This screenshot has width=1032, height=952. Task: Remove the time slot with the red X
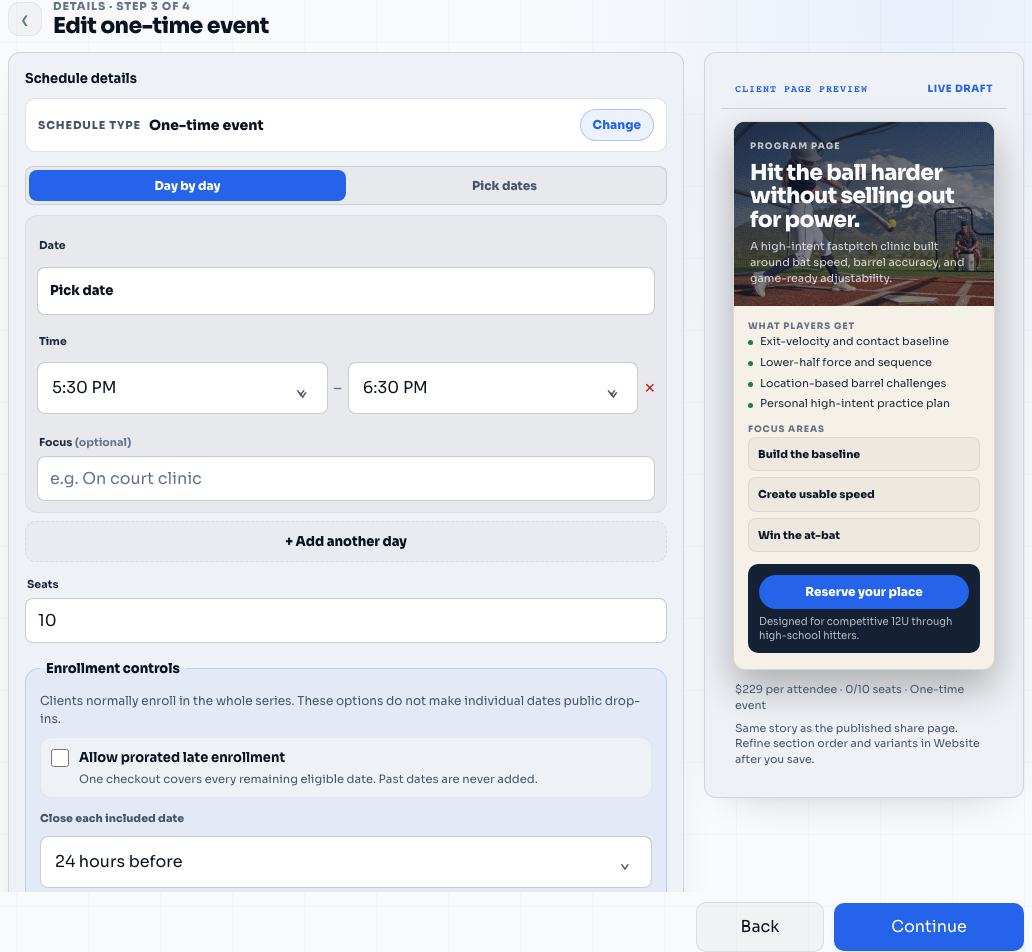[x=650, y=388]
